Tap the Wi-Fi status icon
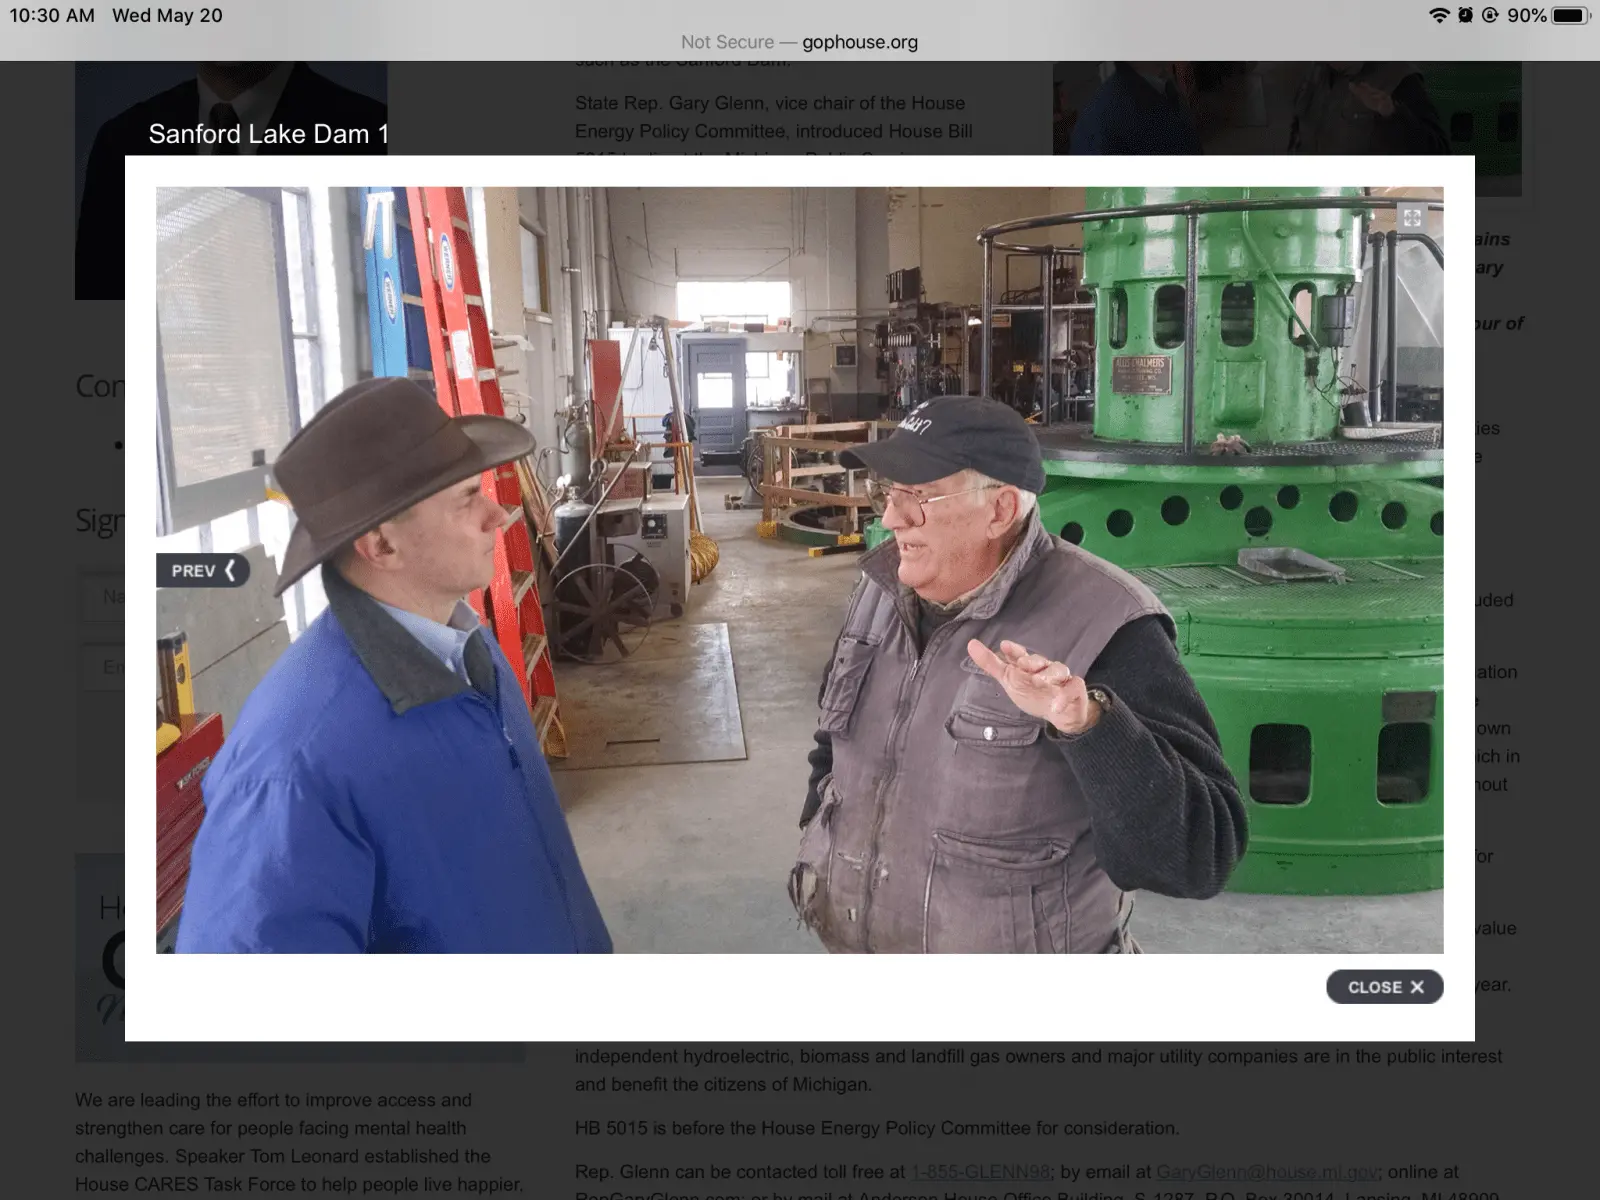1600x1200 pixels. click(x=1438, y=15)
